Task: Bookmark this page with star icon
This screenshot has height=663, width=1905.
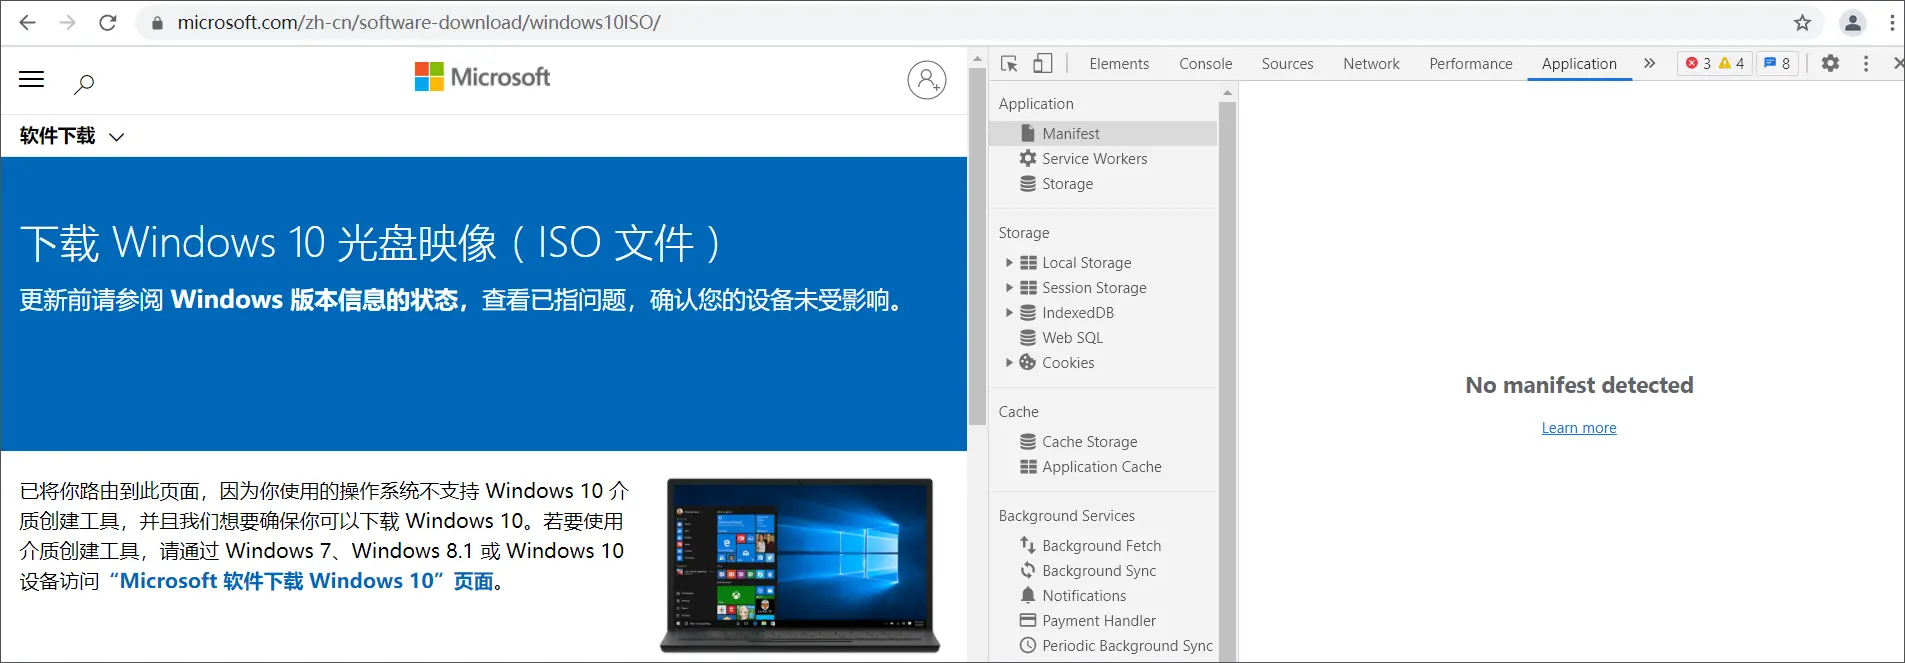Action: click(x=1802, y=22)
